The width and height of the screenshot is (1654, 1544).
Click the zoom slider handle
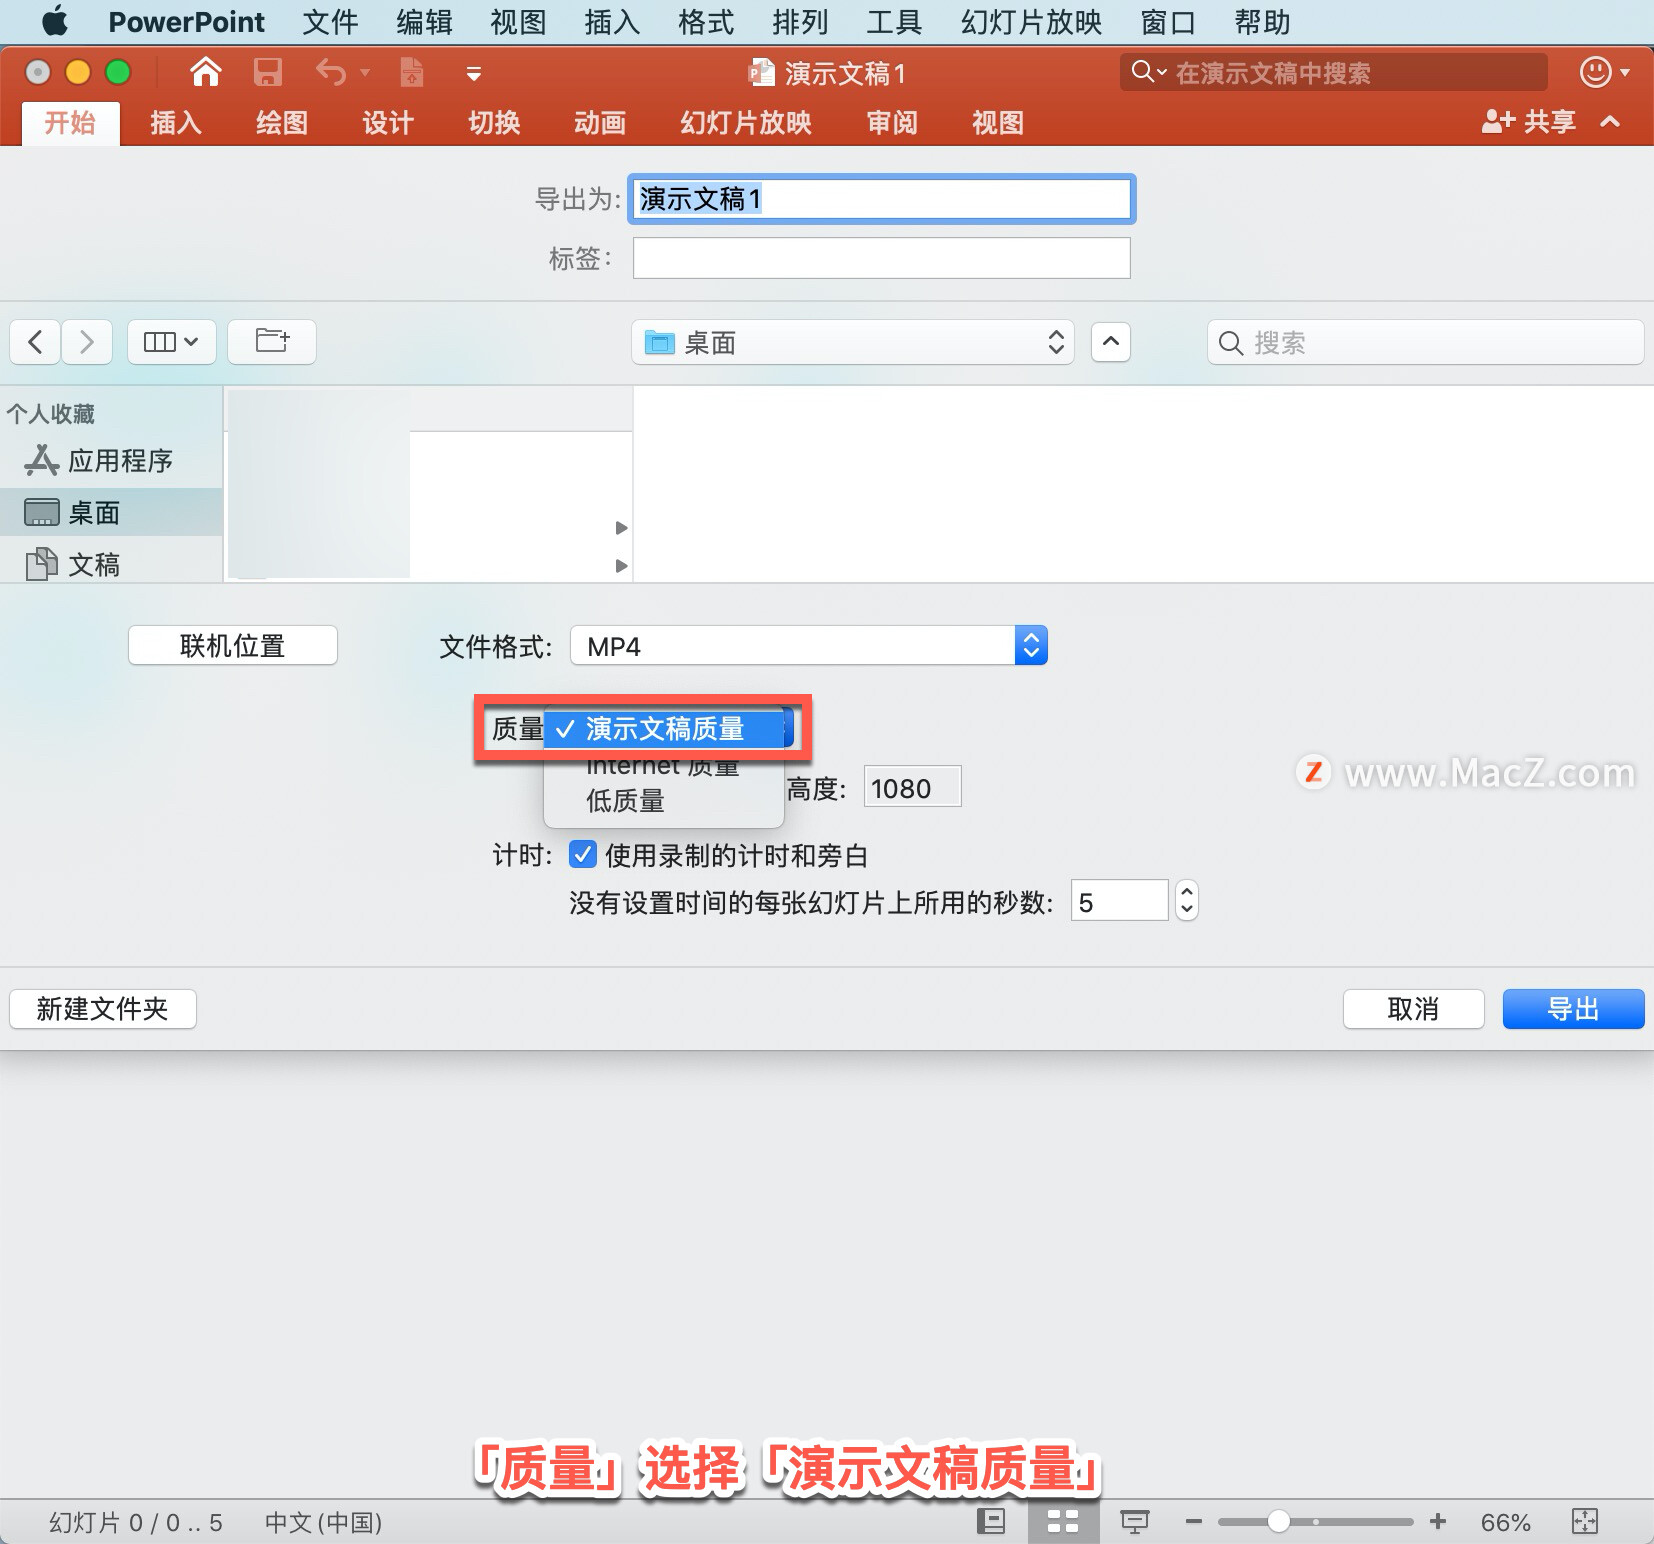(1278, 1521)
